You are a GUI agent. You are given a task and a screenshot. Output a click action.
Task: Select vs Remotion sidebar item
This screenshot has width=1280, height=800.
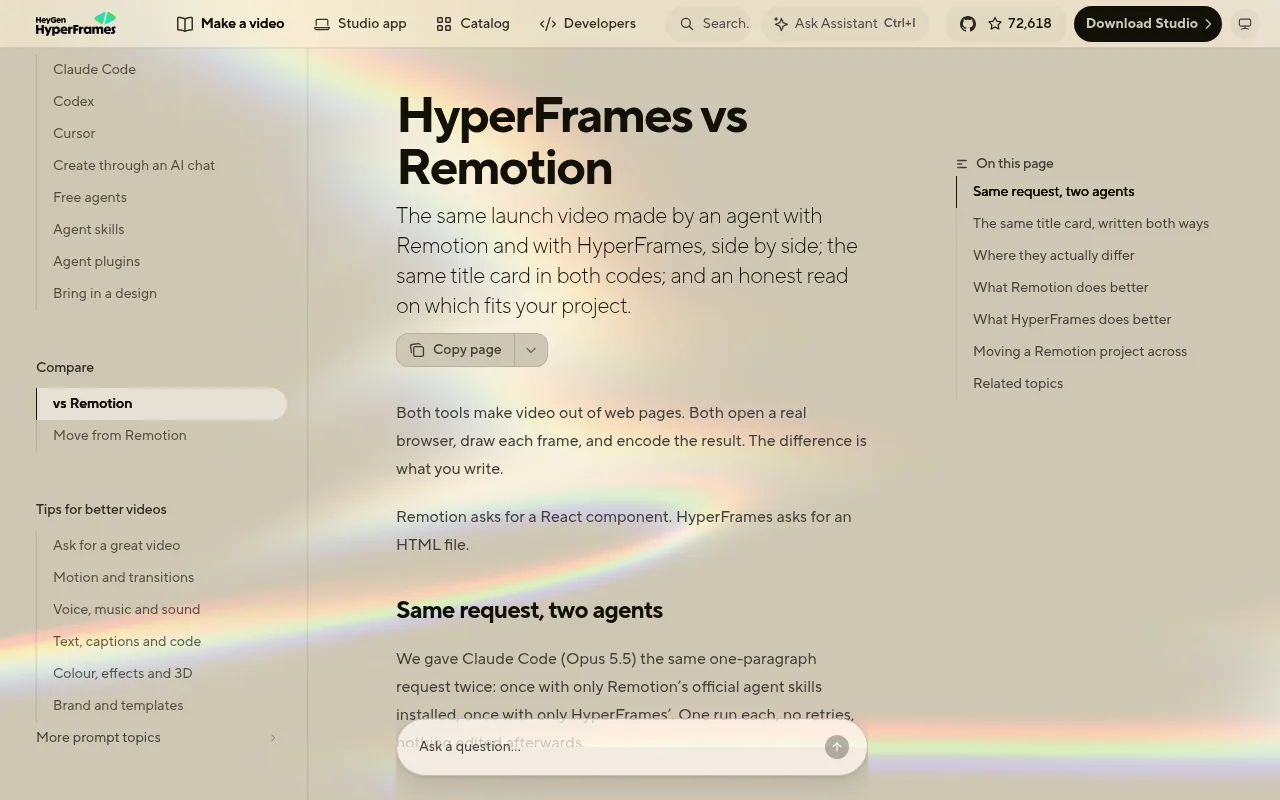point(161,403)
